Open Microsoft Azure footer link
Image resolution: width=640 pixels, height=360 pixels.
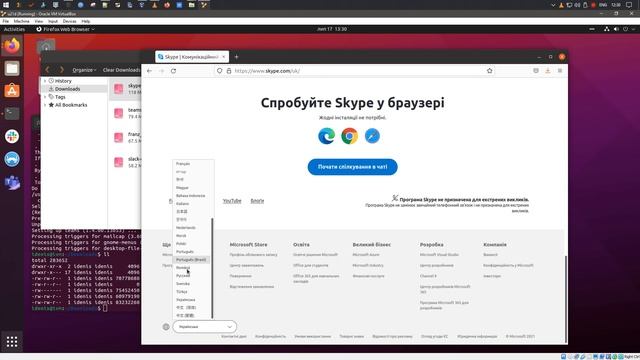366,255
